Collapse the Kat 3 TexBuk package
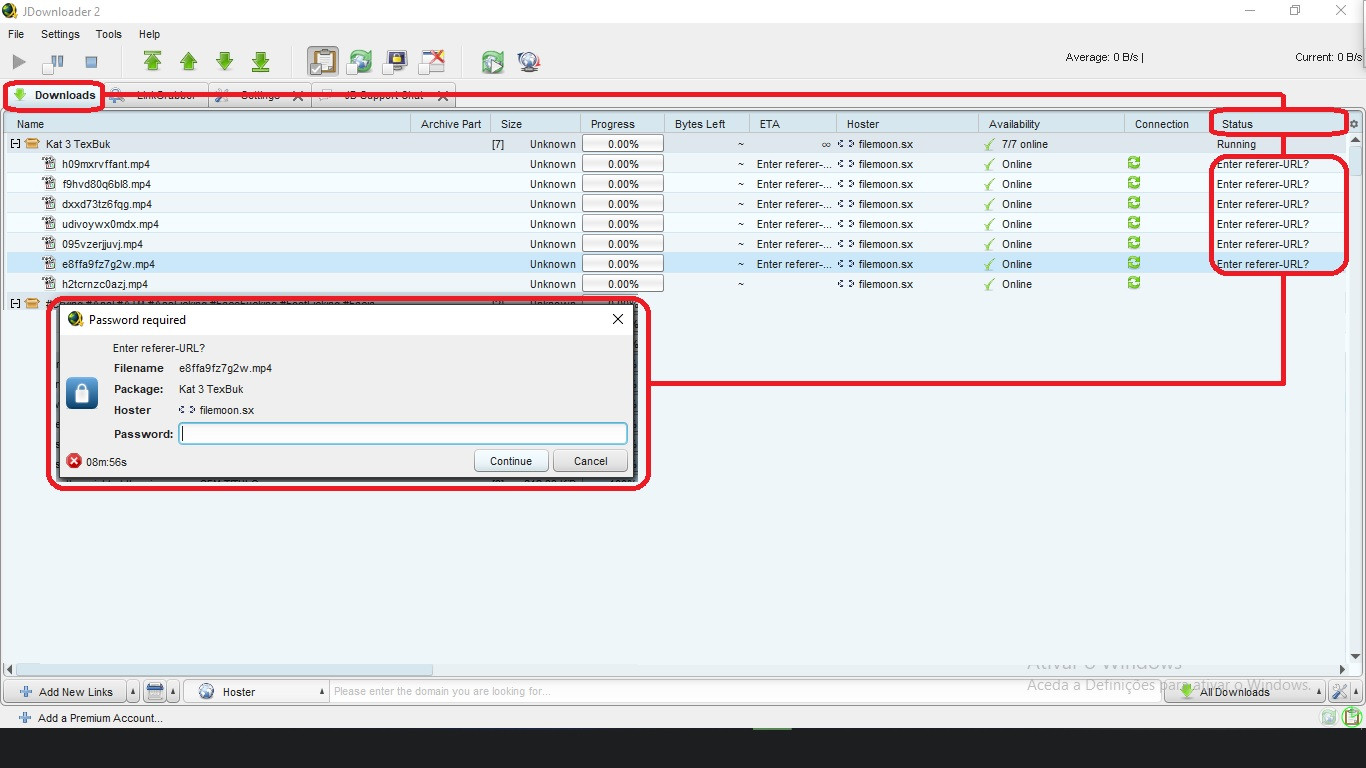 click(x=15, y=144)
